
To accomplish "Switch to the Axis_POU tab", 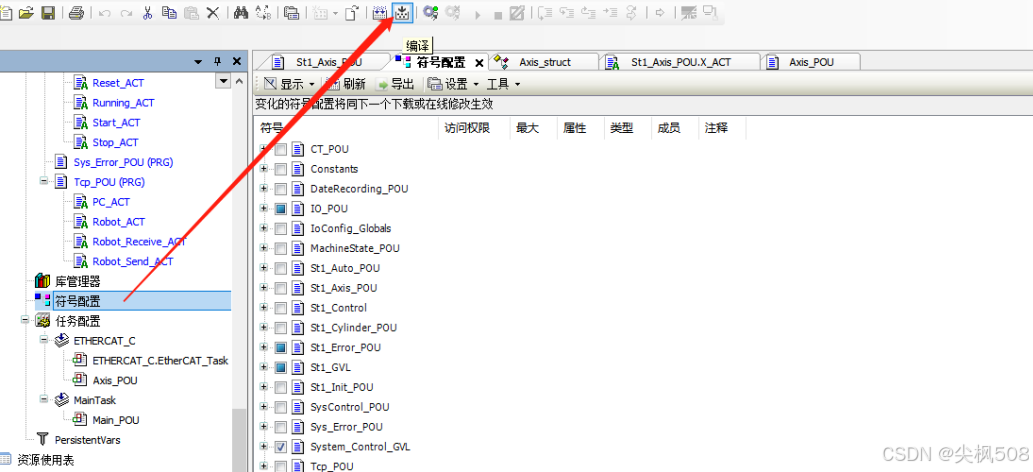I will click(x=812, y=63).
